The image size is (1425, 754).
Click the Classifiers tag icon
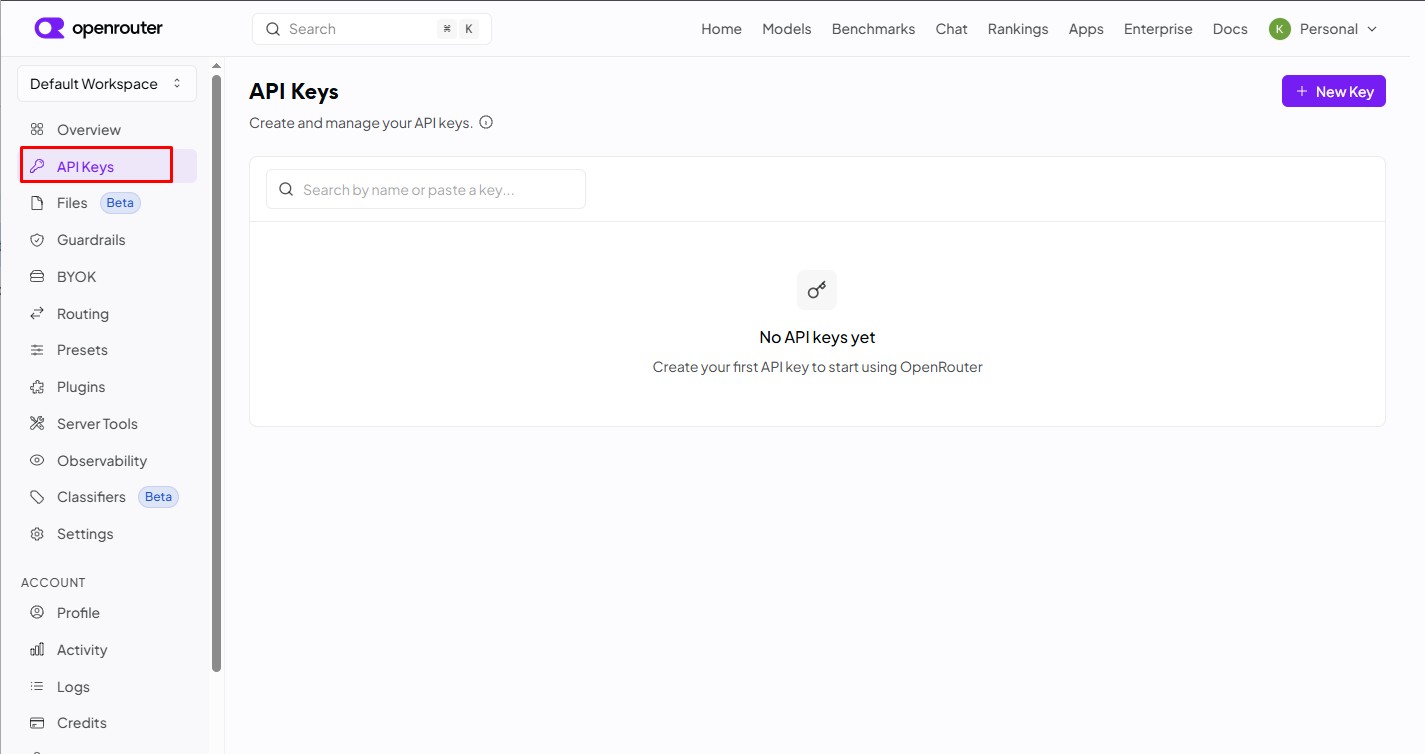37,497
